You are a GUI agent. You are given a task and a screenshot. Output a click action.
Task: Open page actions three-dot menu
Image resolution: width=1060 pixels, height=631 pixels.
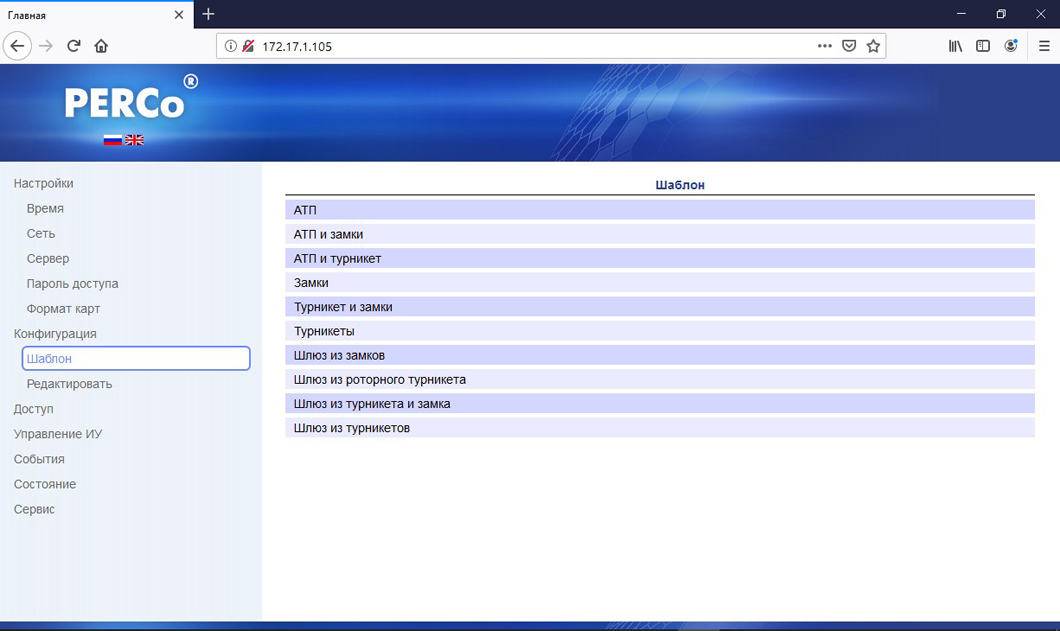tap(824, 46)
